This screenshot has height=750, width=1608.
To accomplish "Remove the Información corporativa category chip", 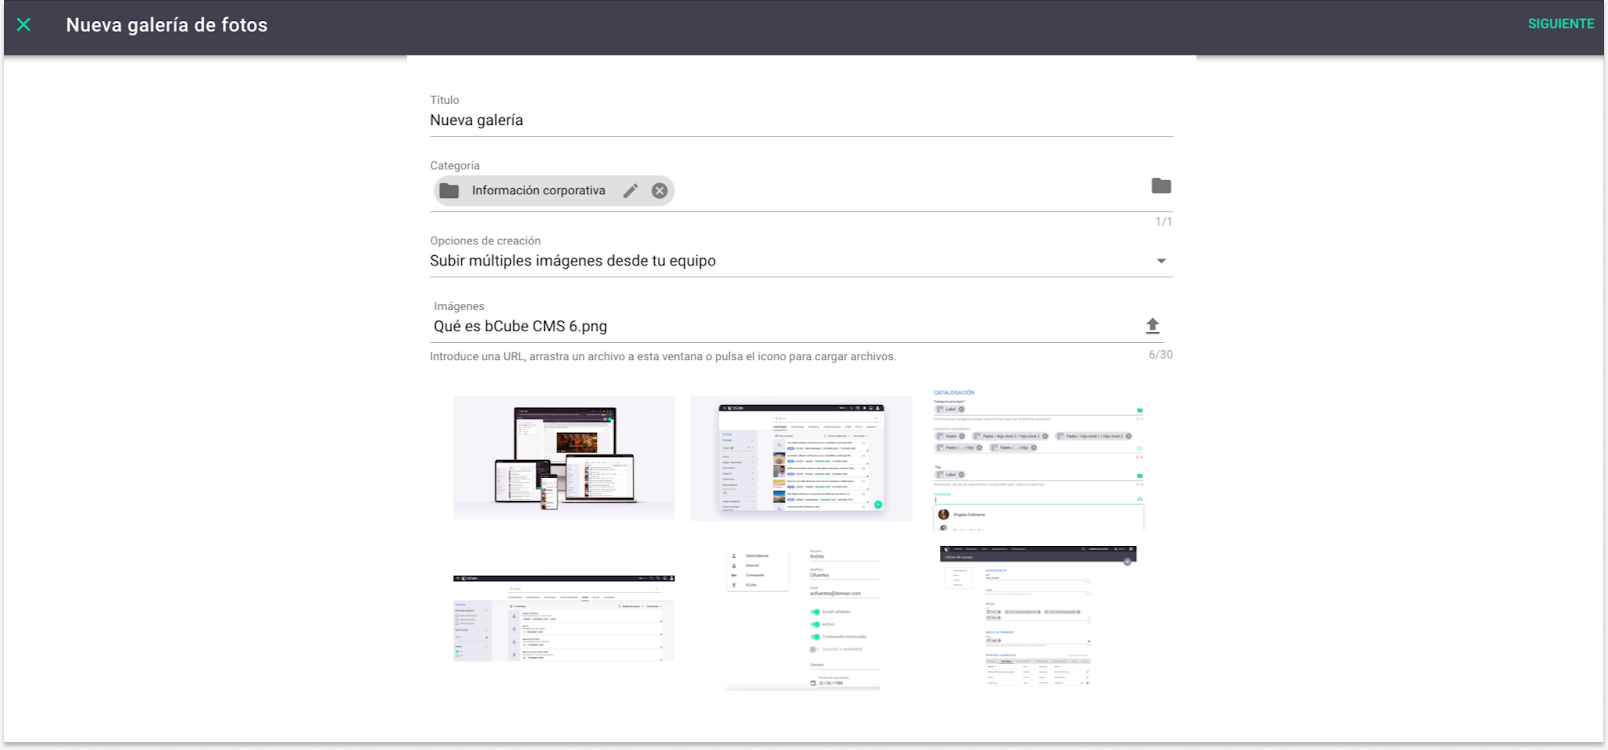I will click(x=659, y=191).
